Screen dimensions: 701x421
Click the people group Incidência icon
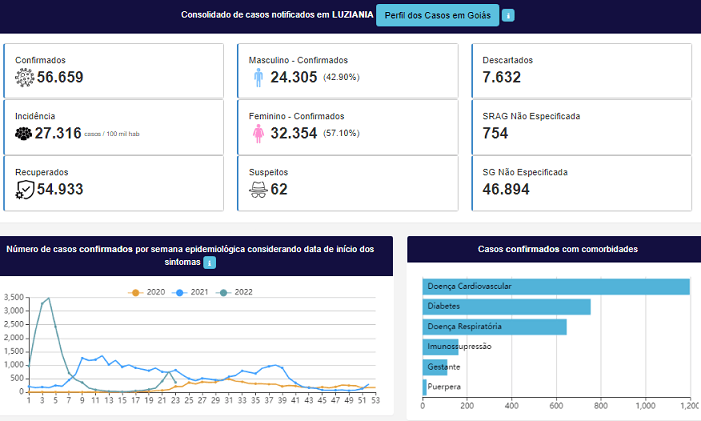pos(24,133)
